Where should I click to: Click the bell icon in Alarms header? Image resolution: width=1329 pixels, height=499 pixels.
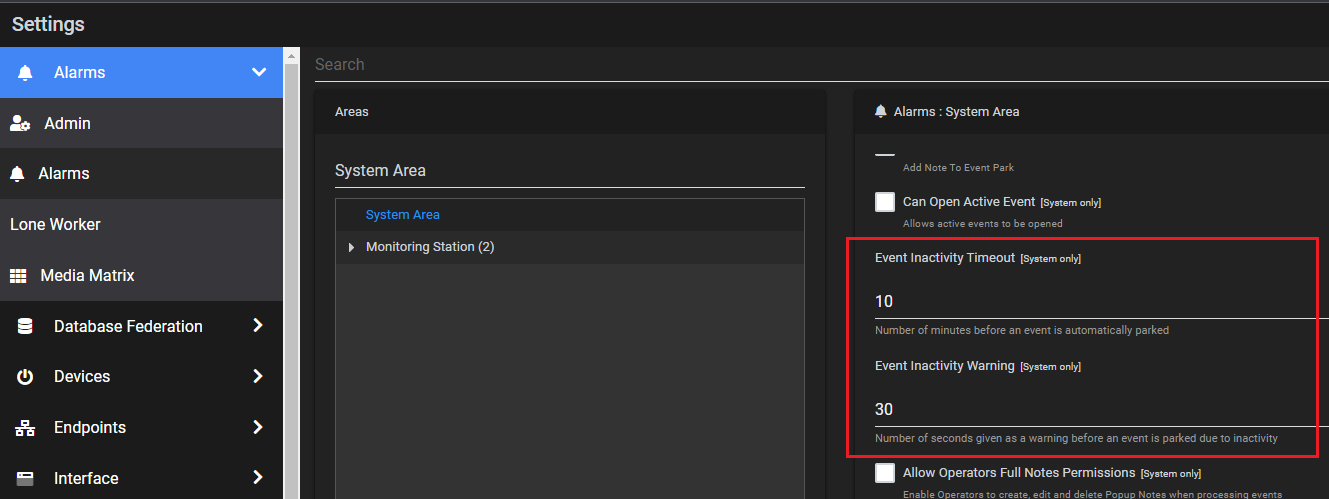pyautogui.click(x=25, y=73)
